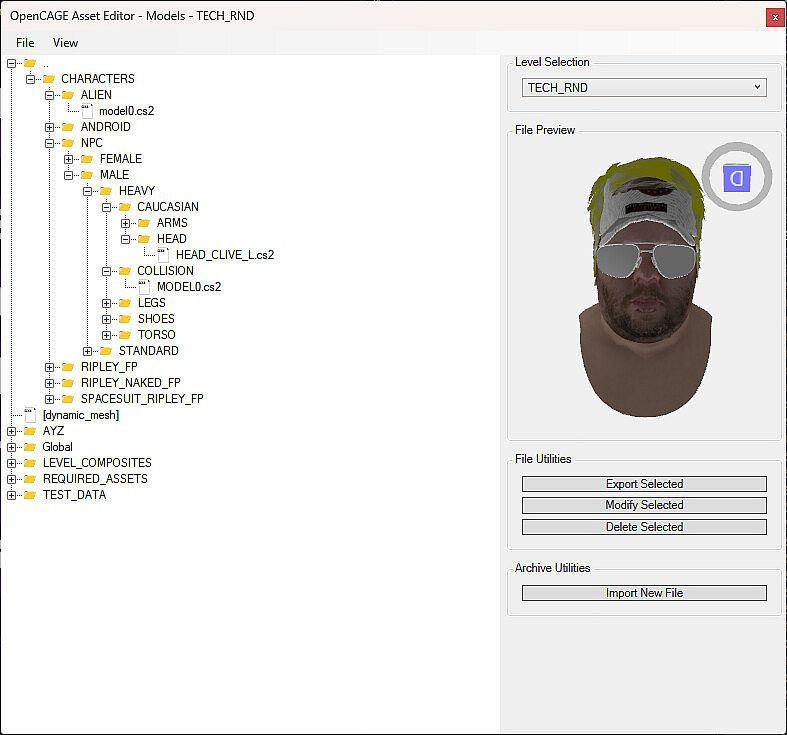
Task: Click the RIPLEY_FP folder icon
Action: [x=68, y=367]
